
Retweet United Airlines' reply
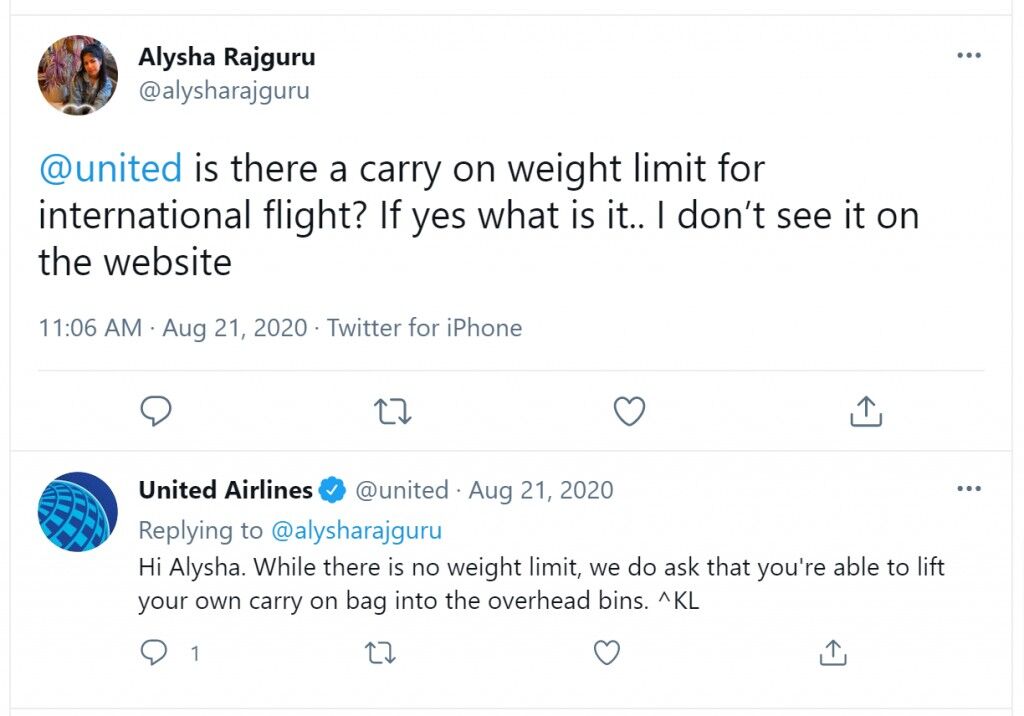pyautogui.click(x=380, y=653)
